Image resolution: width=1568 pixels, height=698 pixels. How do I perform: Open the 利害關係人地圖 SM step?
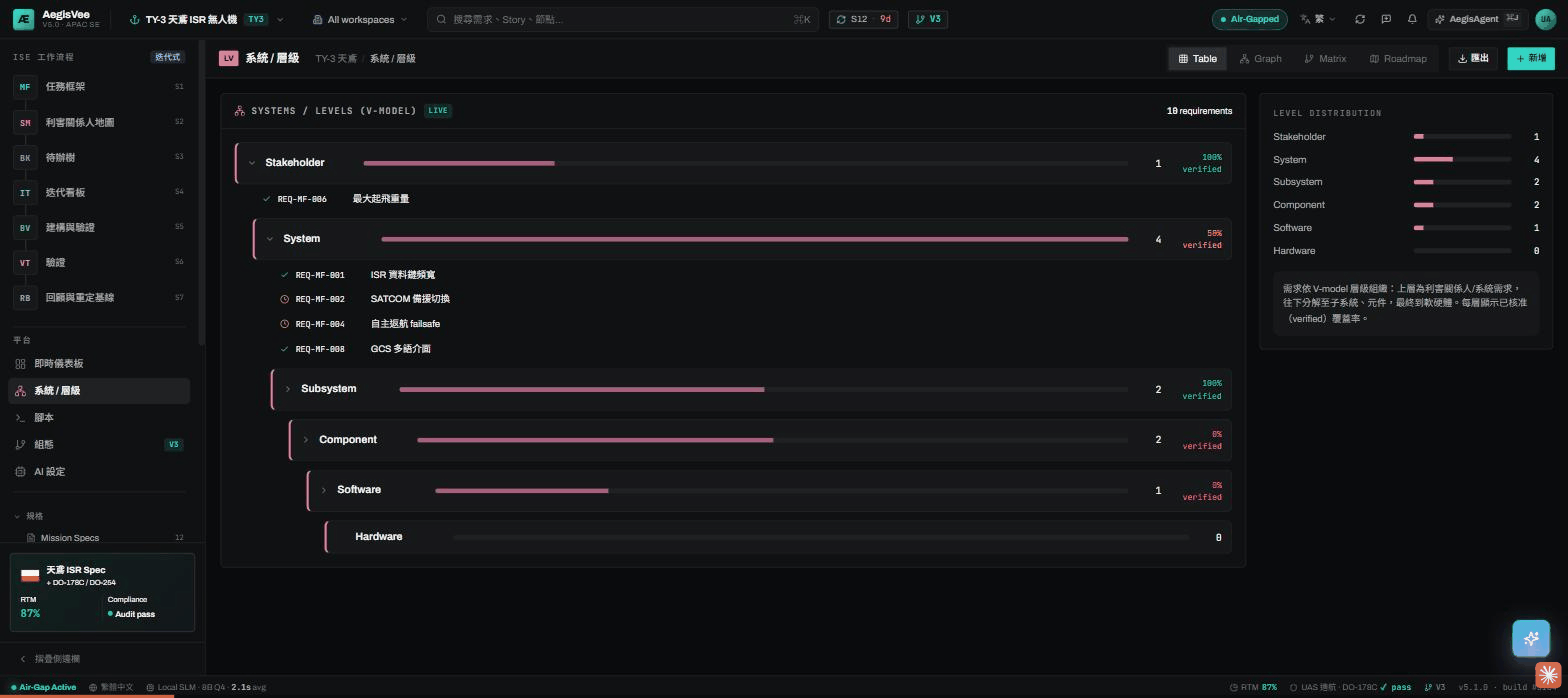click(x=100, y=122)
